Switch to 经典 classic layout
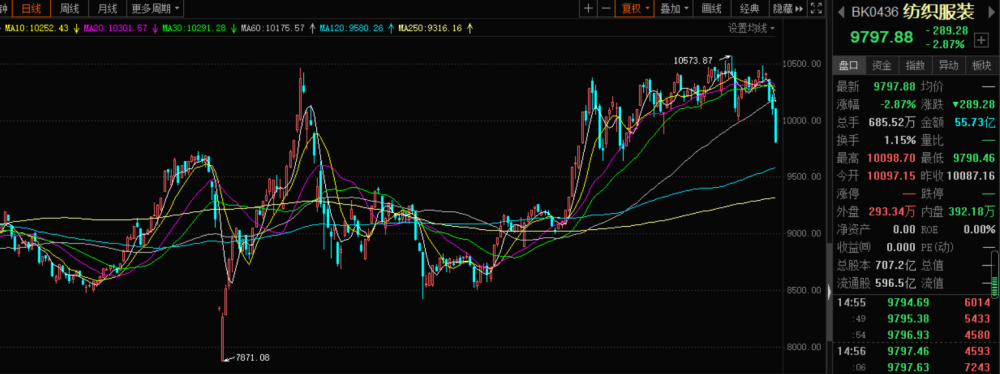The image size is (1000, 374). 749,8
